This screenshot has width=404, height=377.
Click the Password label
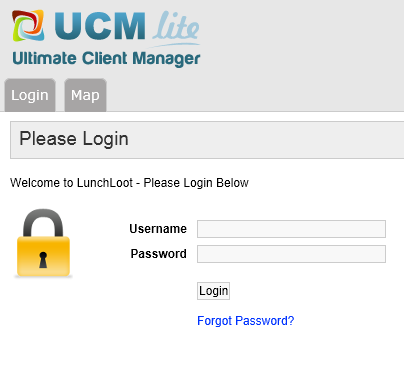pyautogui.click(x=159, y=254)
